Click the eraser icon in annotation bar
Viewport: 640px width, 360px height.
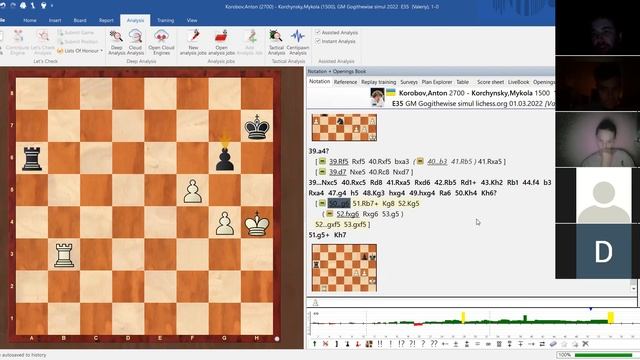click(x=553, y=344)
